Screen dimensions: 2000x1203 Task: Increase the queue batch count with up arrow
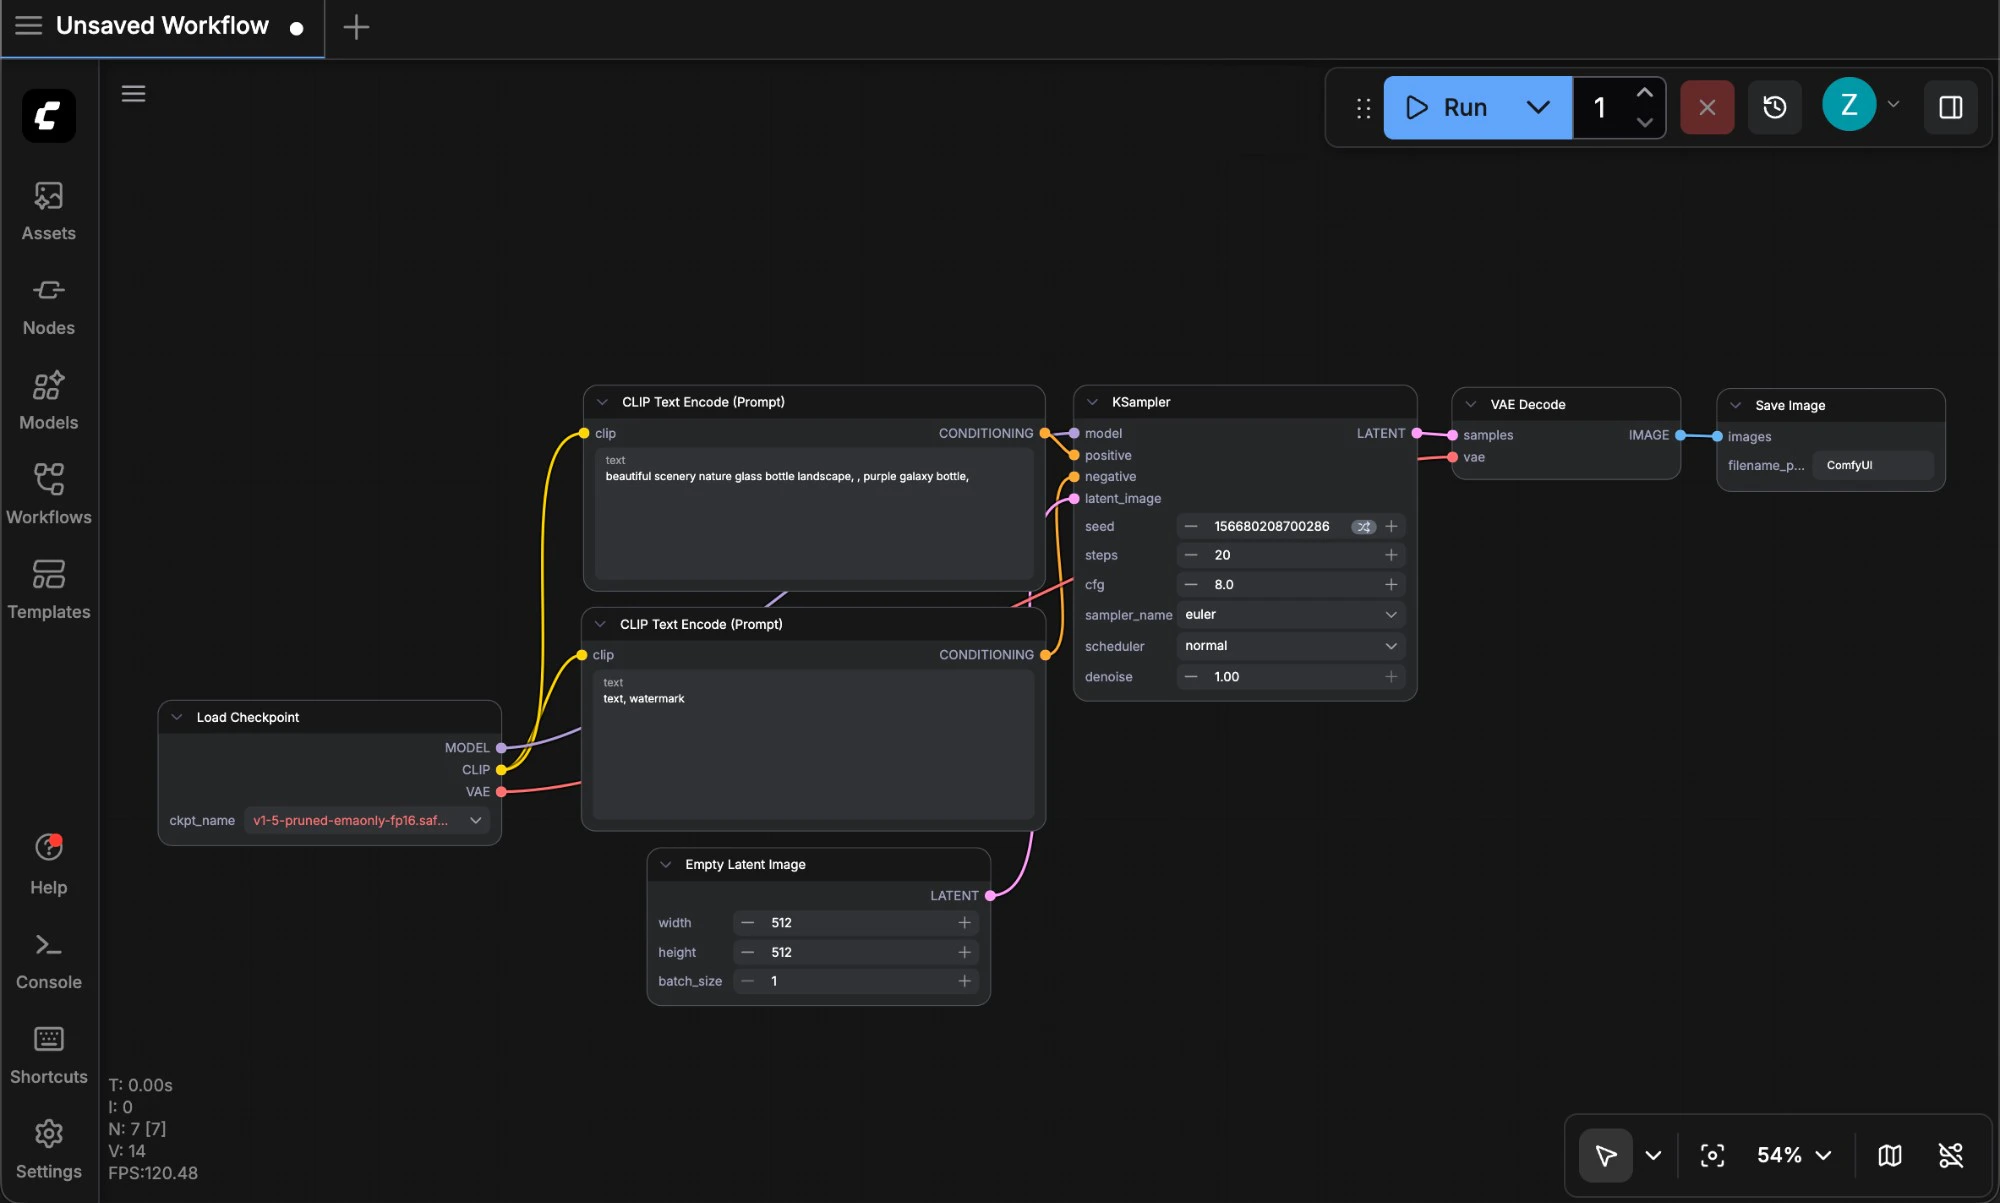coord(1644,92)
